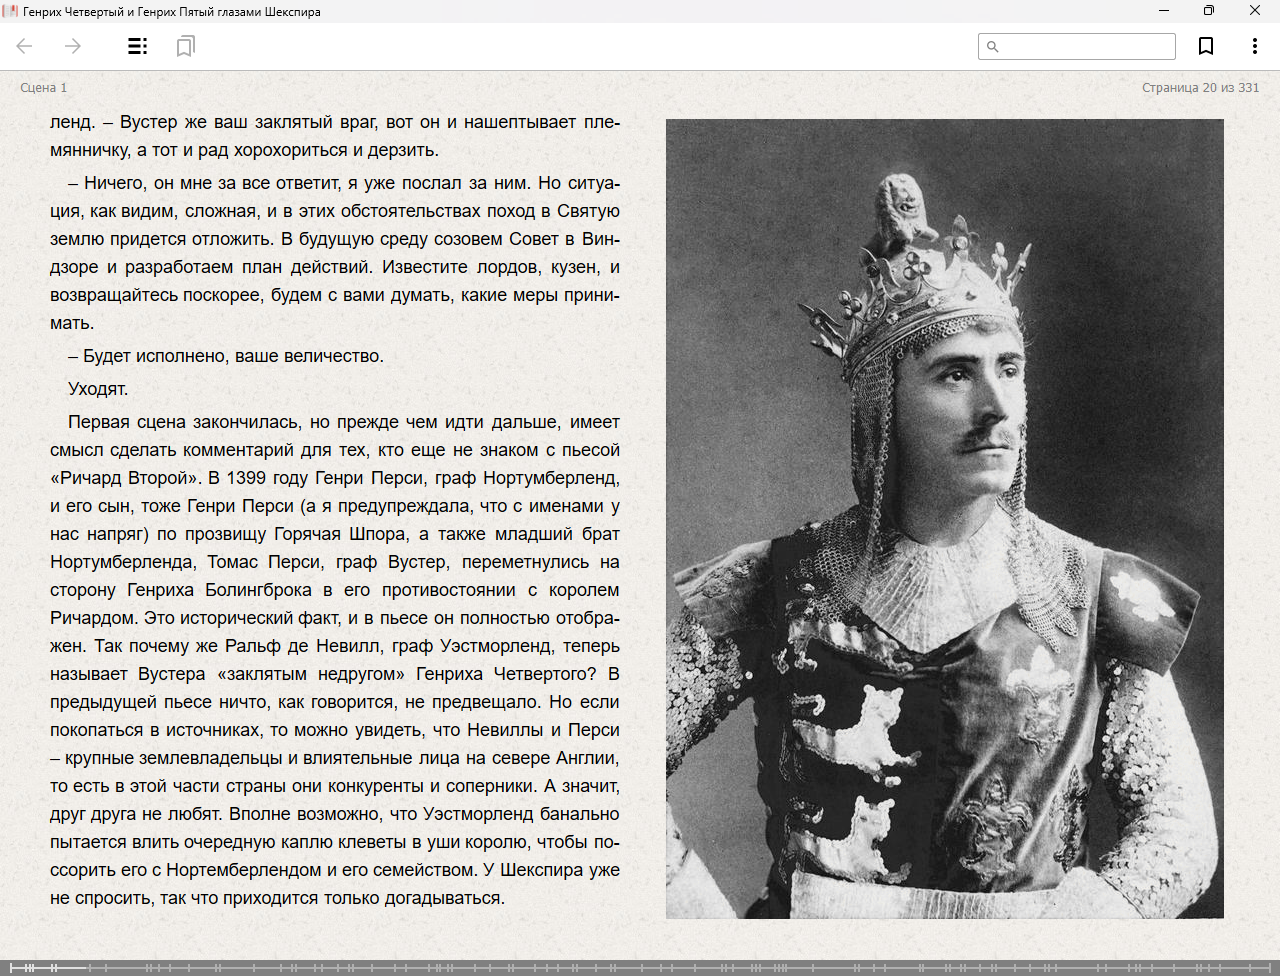
Task: Minimize the book reader window
Action: pyautogui.click(x=1164, y=11)
